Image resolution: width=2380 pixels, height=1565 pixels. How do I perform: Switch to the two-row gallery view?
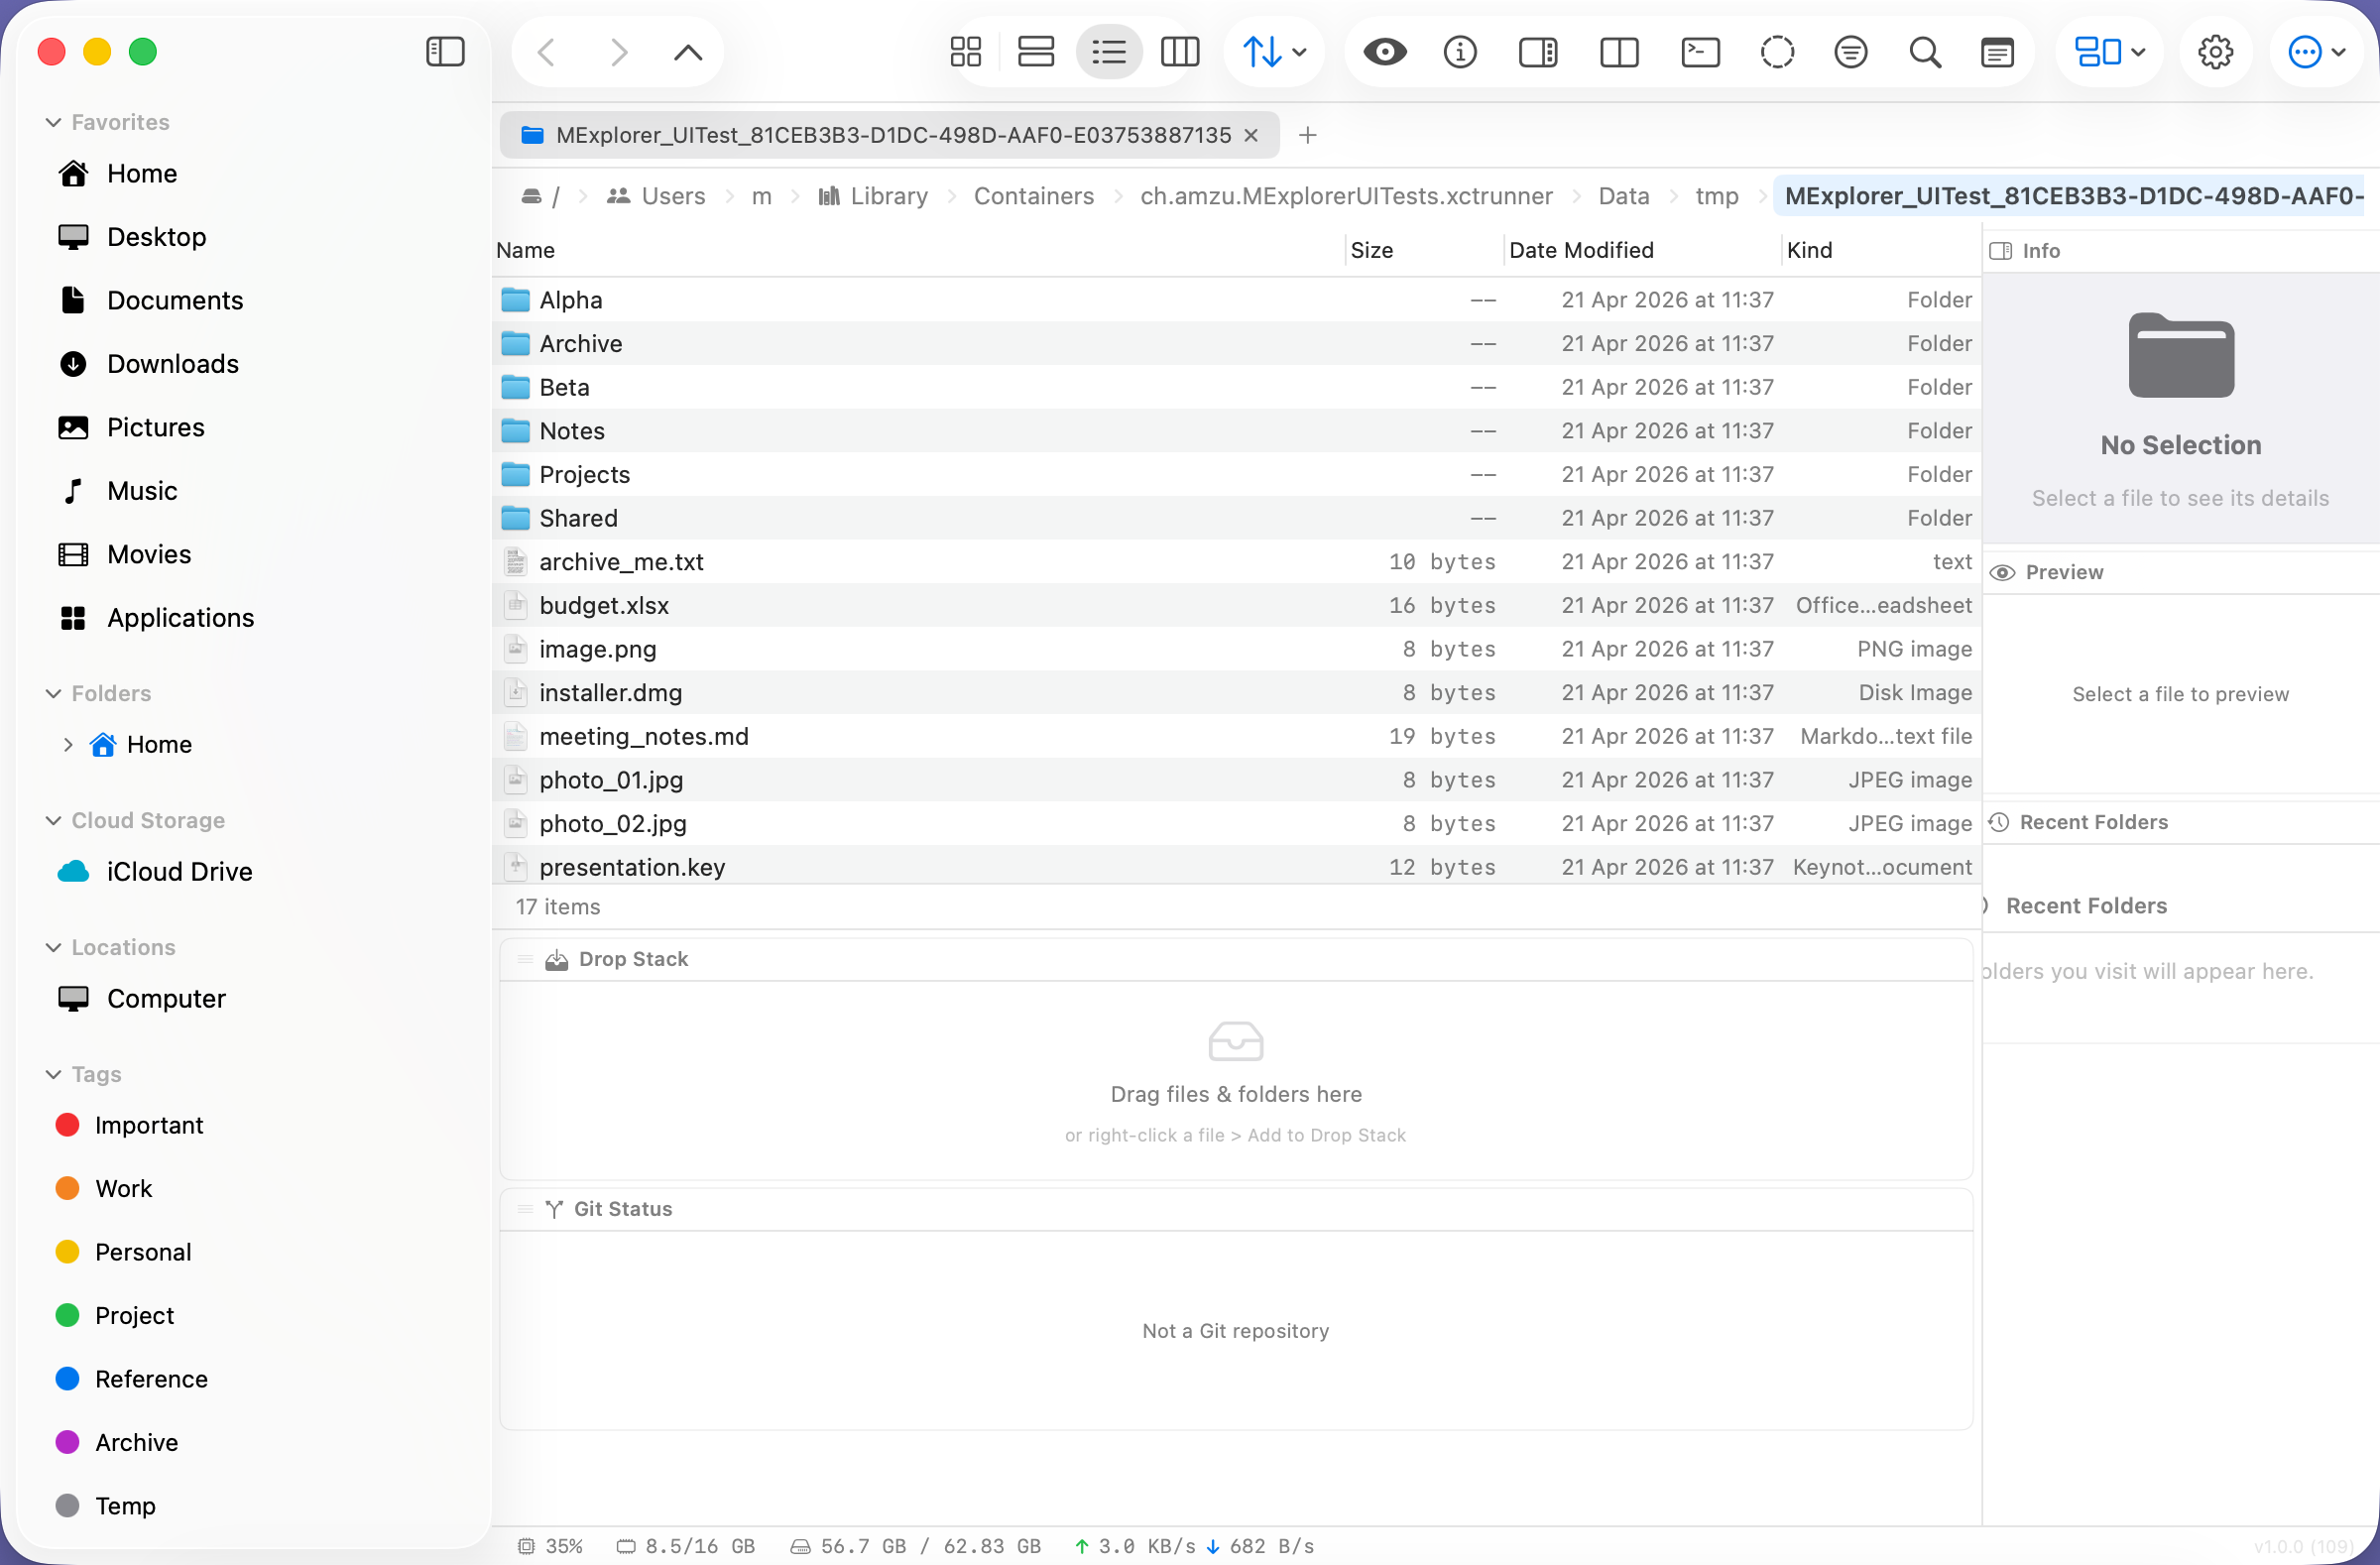(x=1036, y=51)
